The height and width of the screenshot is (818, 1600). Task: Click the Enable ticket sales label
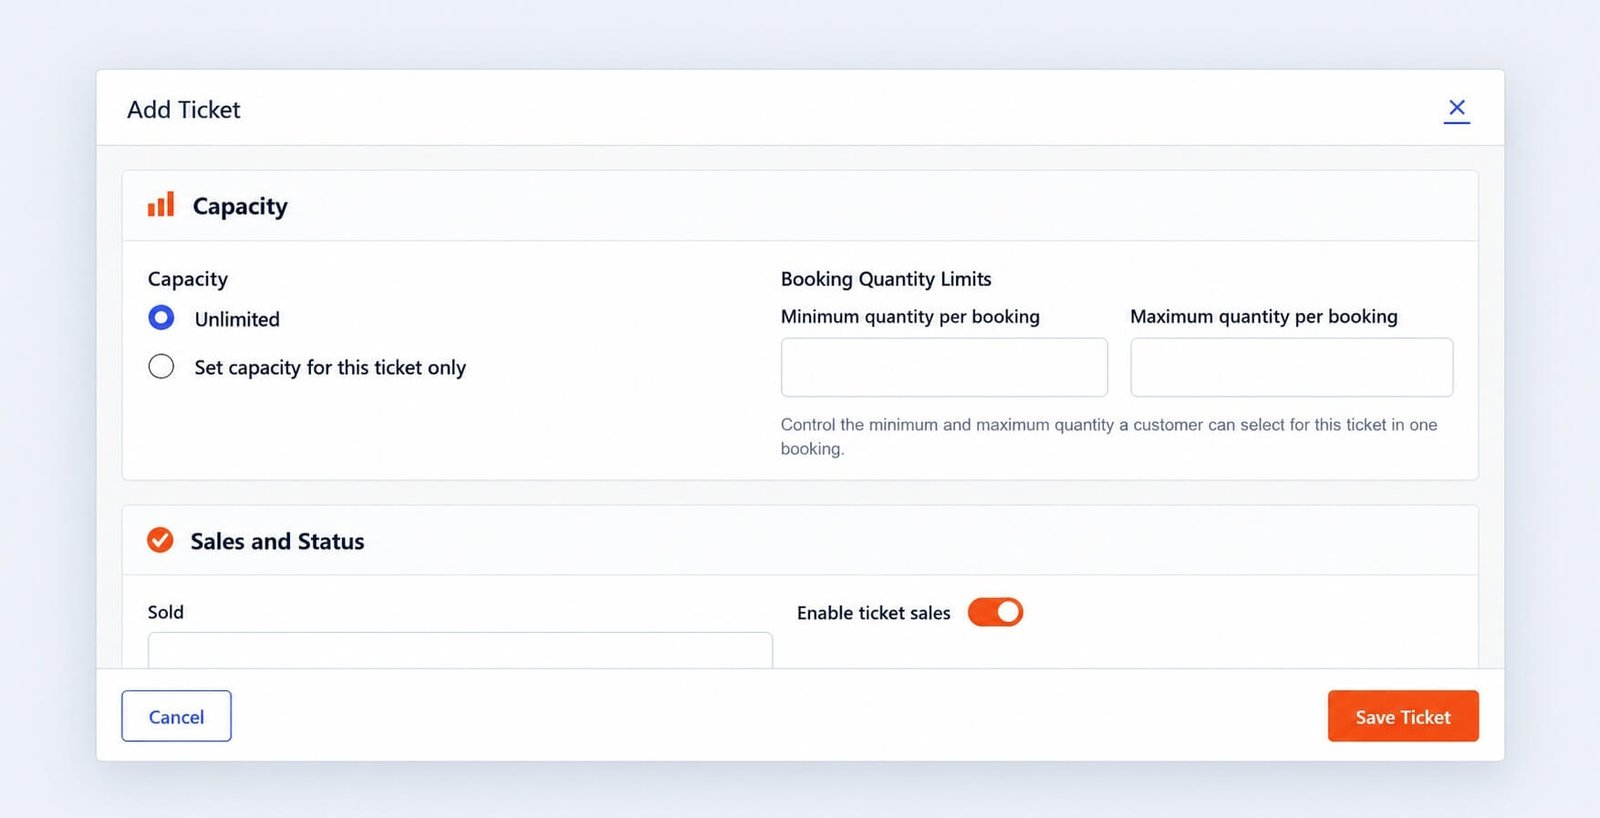coord(874,613)
